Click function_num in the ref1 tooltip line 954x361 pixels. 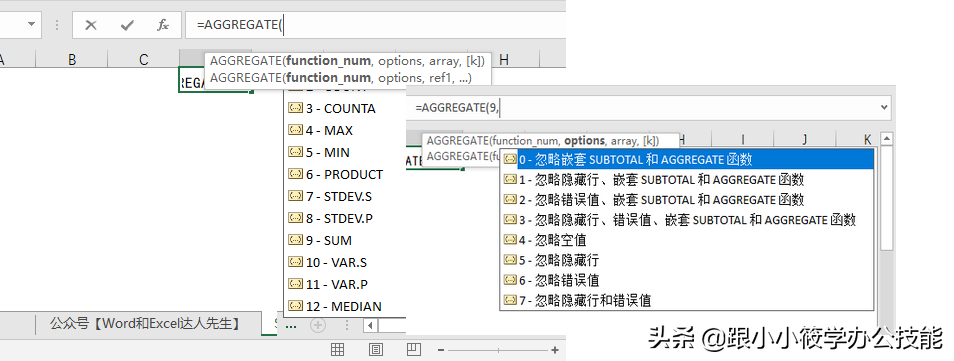coord(329,77)
